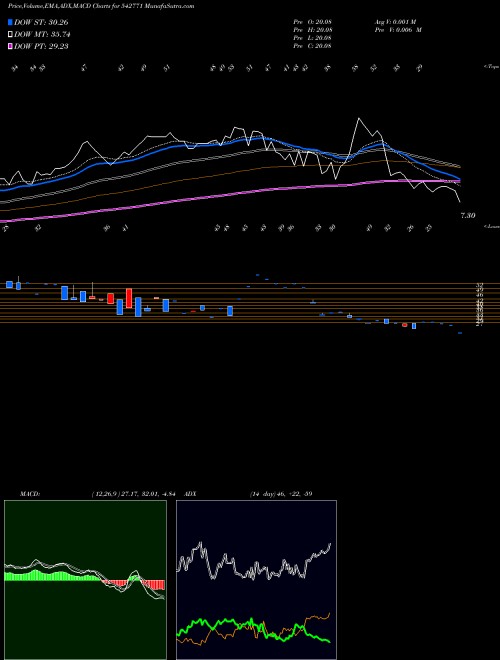
Task: Click the Pre V: 0.006 M value
Action: [398, 30]
